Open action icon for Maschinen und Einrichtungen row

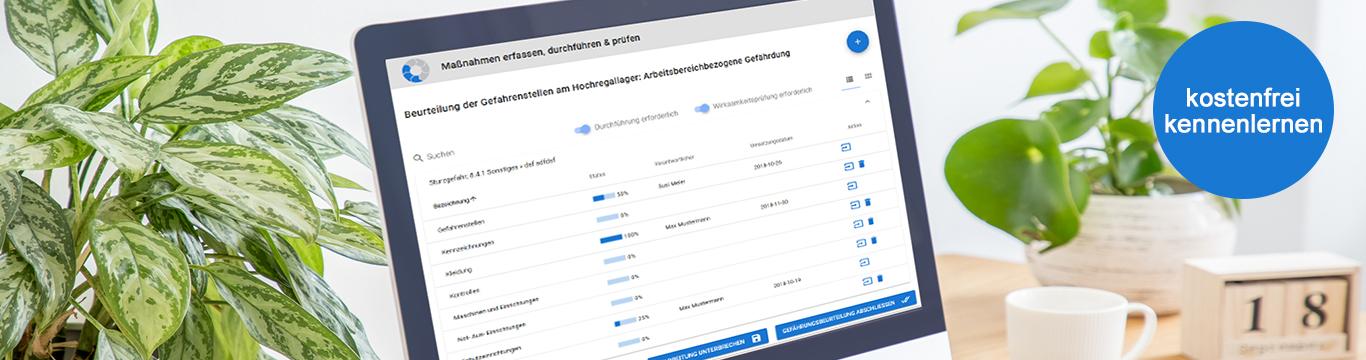(x=861, y=242)
